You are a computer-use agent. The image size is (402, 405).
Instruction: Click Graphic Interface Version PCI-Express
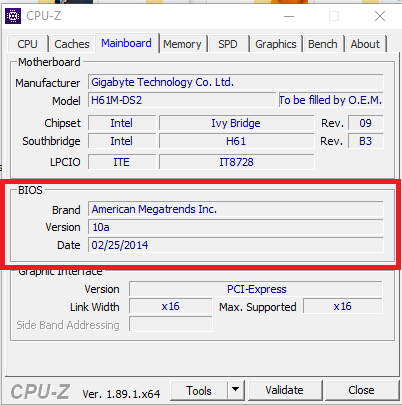(256, 289)
